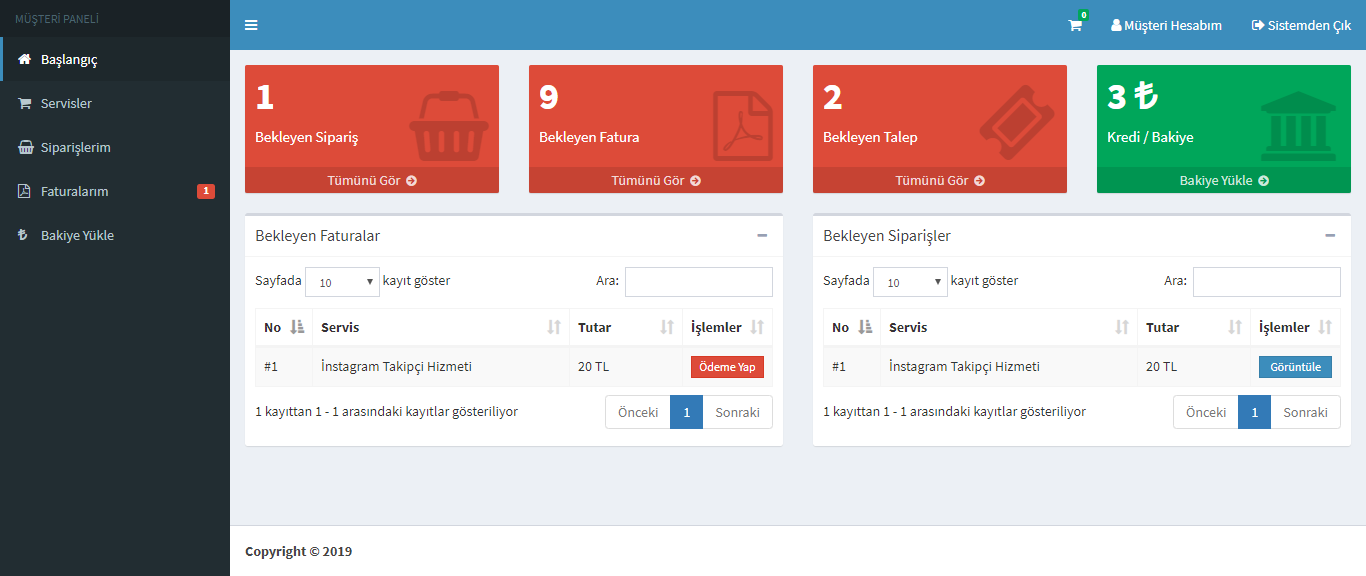Screen dimensions: 1366x576
Task: Click the Servisler cart icon in sidebar
Action: tap(25, 104)
